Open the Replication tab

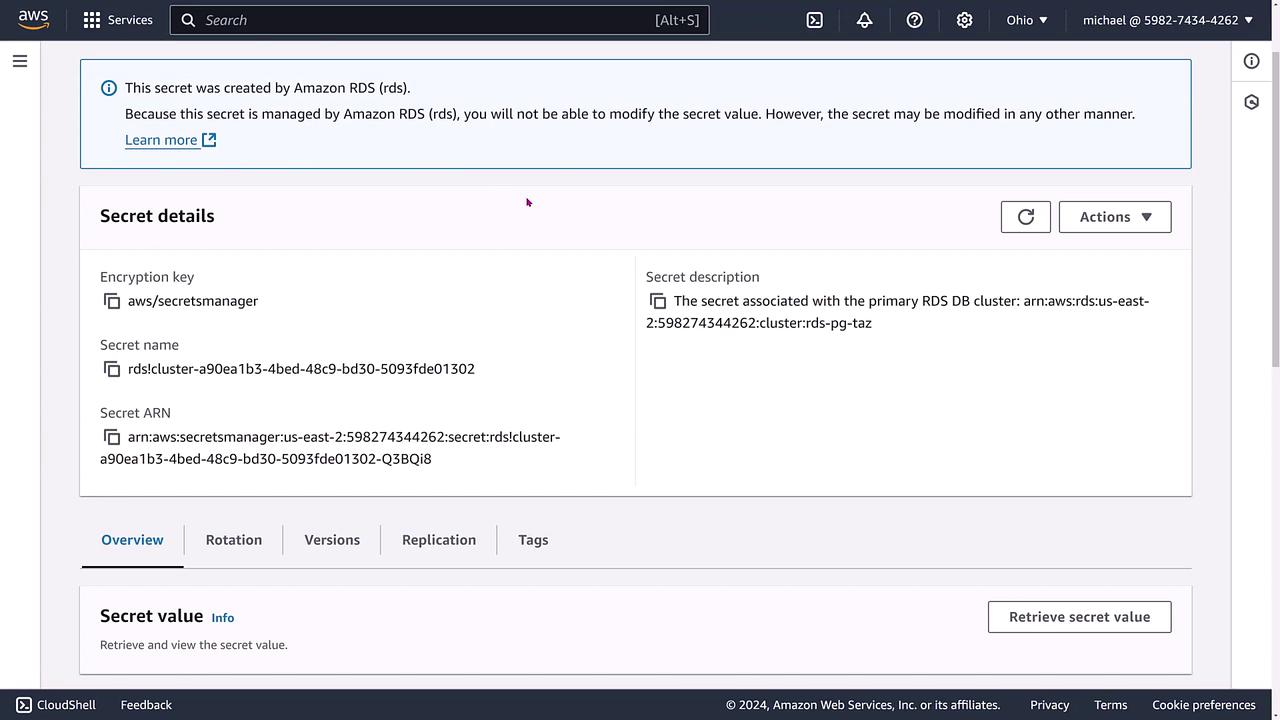click(x=439, y=540)
